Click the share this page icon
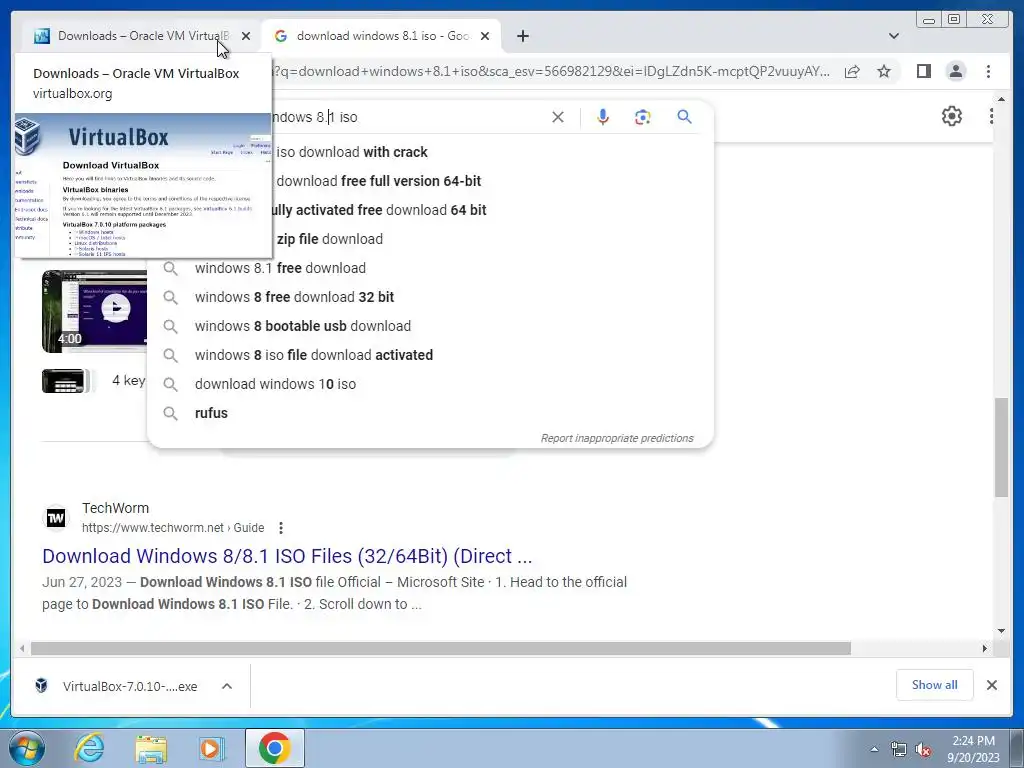This screenshot has height=768, width=1024. 852,71
